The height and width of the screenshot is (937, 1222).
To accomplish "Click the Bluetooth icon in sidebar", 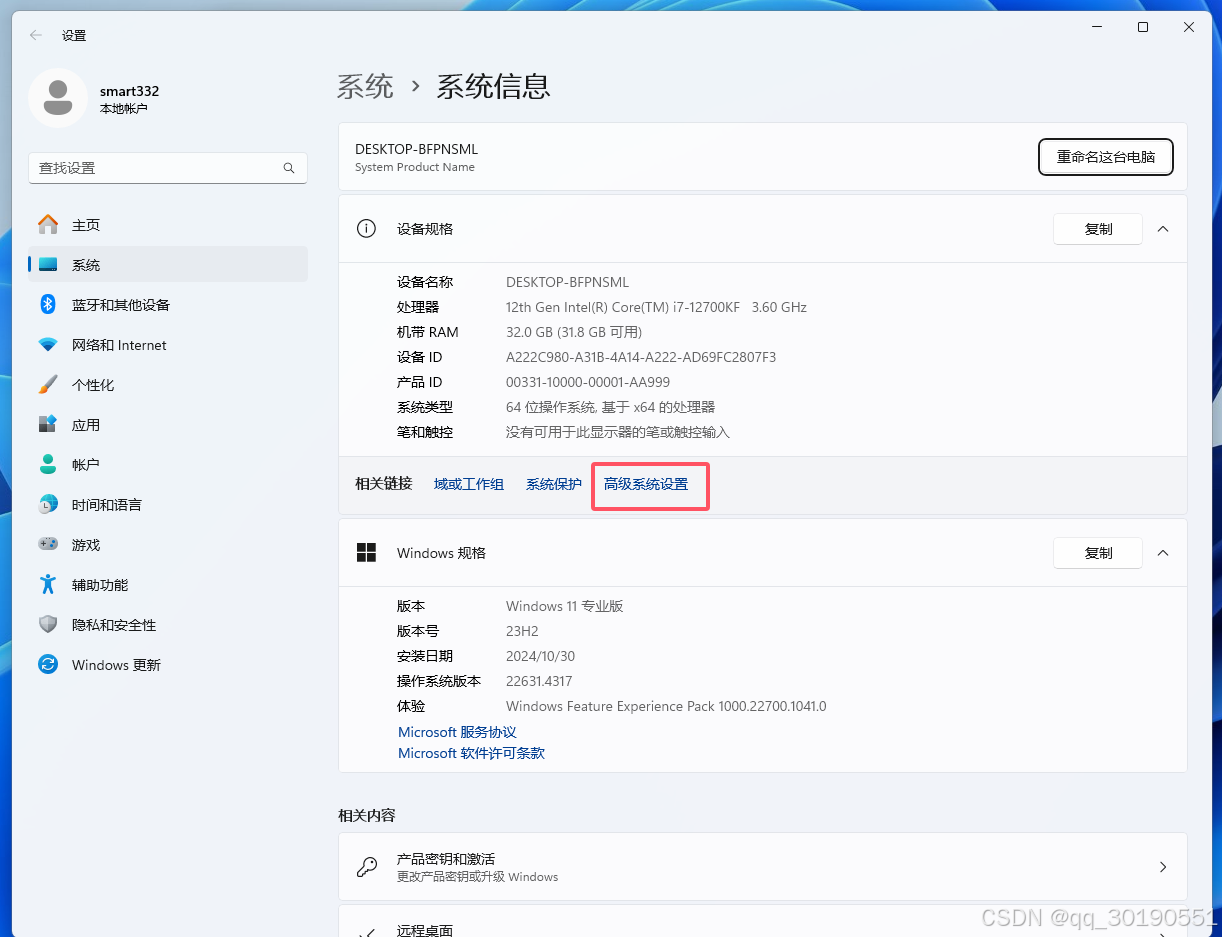I will [48, 304].
